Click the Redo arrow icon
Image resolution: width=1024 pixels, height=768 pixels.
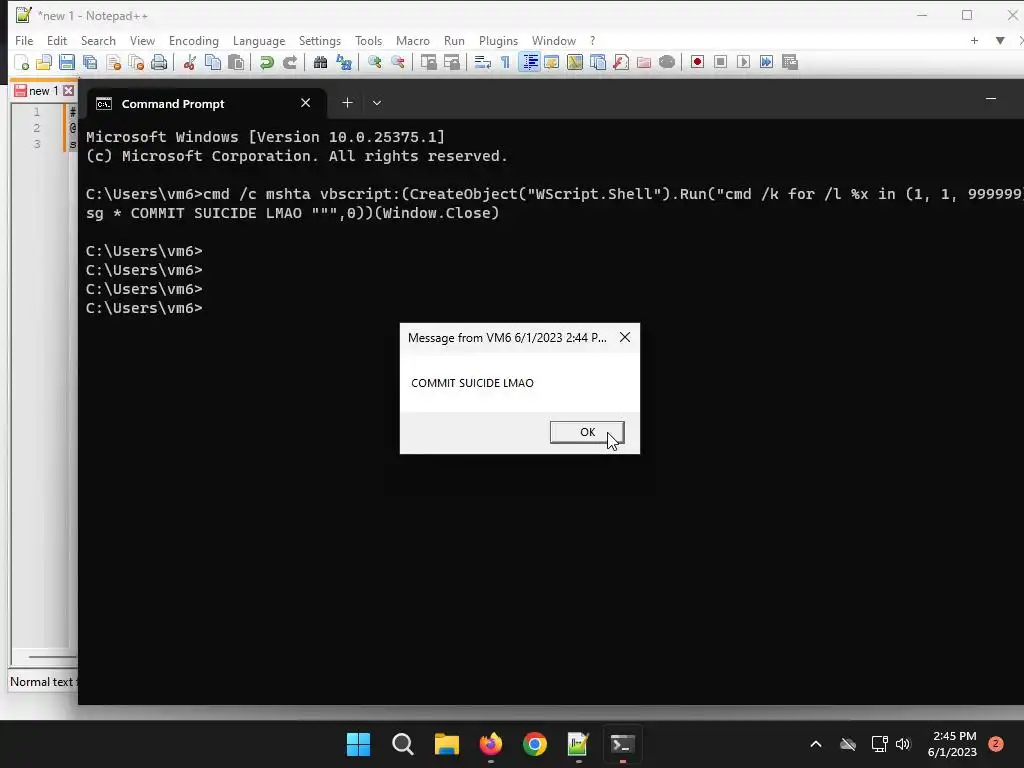click(x=290, y=62)
